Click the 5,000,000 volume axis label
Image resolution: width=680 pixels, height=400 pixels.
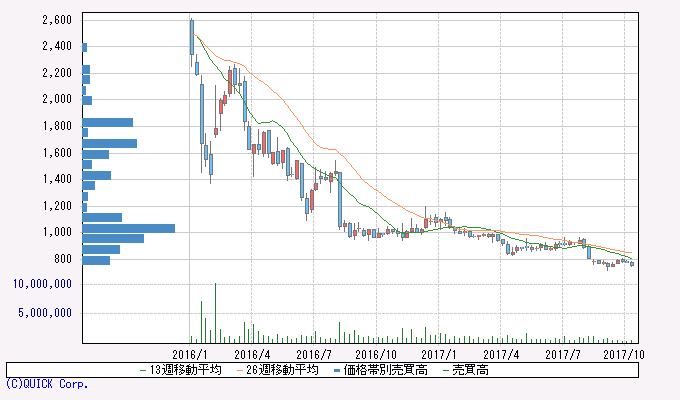pyautogui.click(x=45, y=313)
